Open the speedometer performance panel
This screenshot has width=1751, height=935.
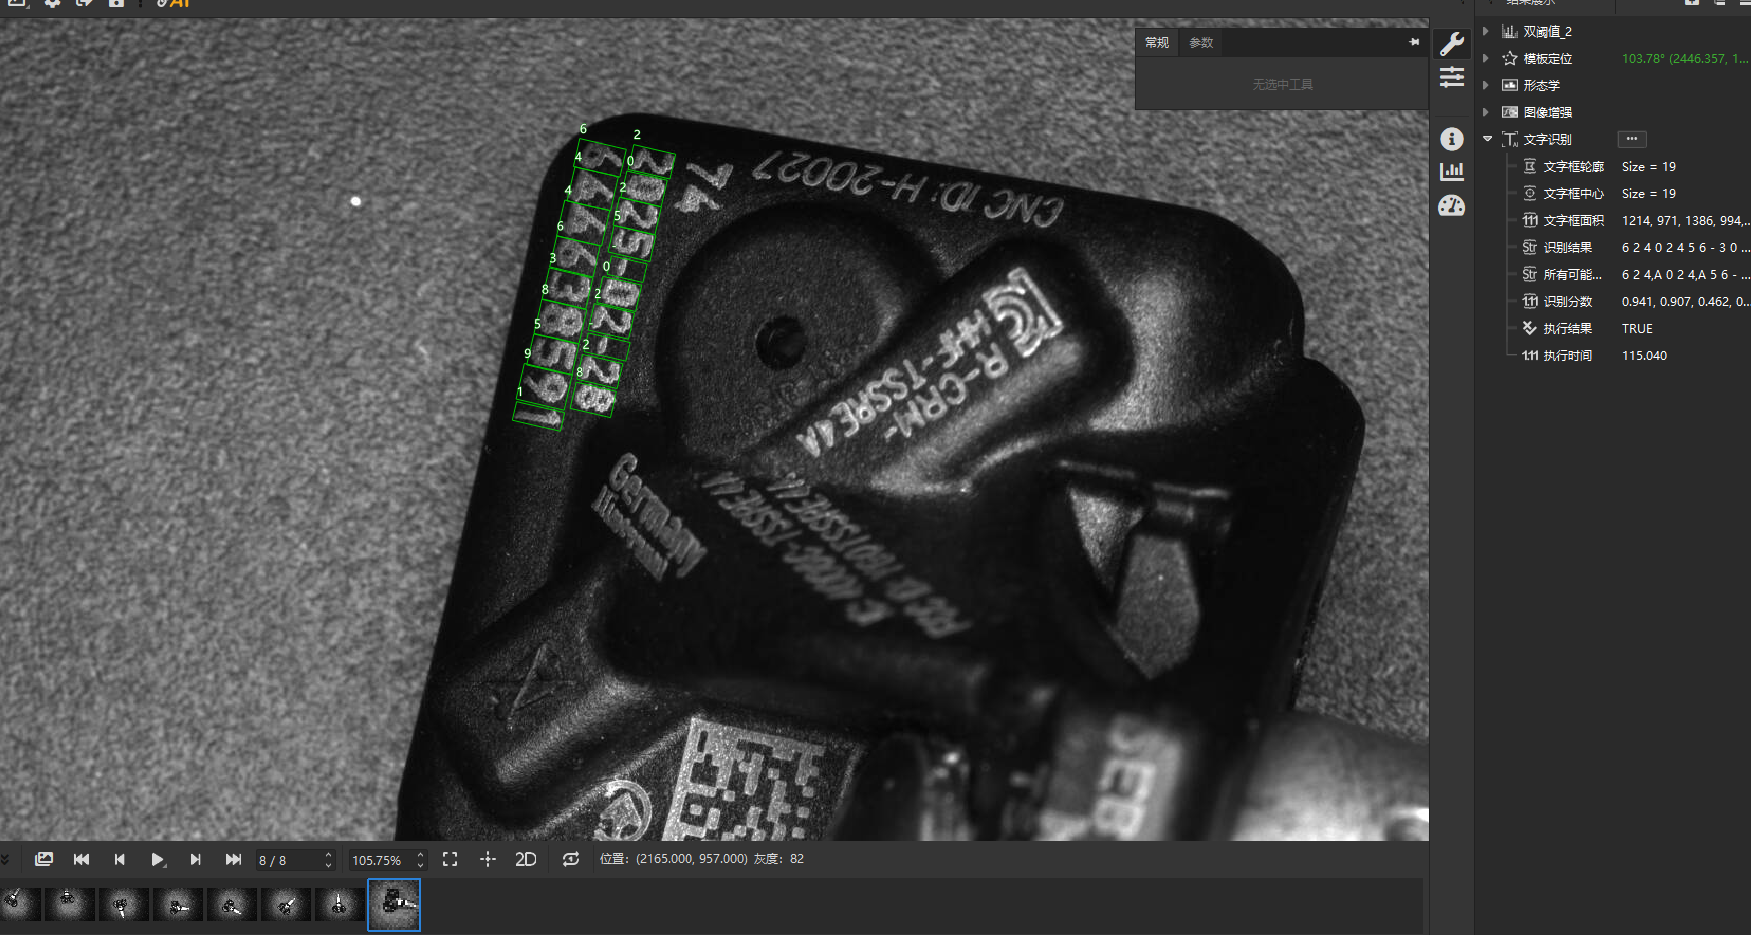[x=1452, y=206]
